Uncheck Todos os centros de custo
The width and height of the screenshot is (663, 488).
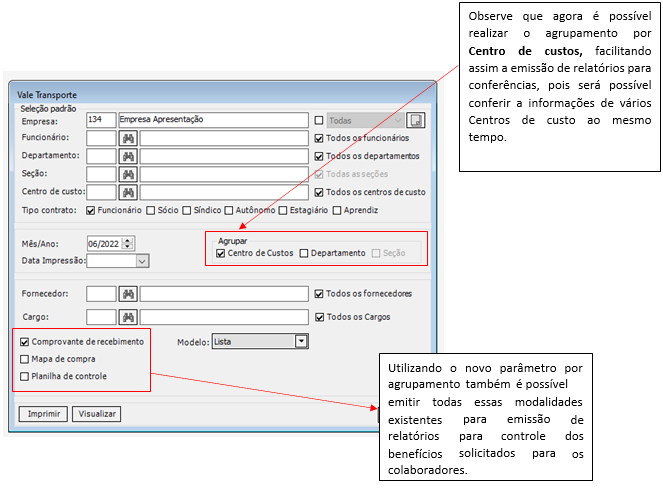point(319,192)
